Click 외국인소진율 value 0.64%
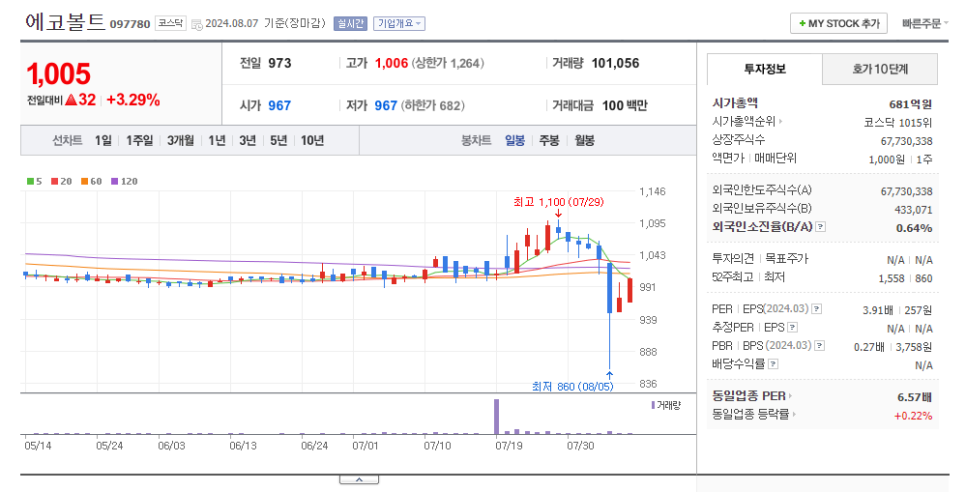 914,228
